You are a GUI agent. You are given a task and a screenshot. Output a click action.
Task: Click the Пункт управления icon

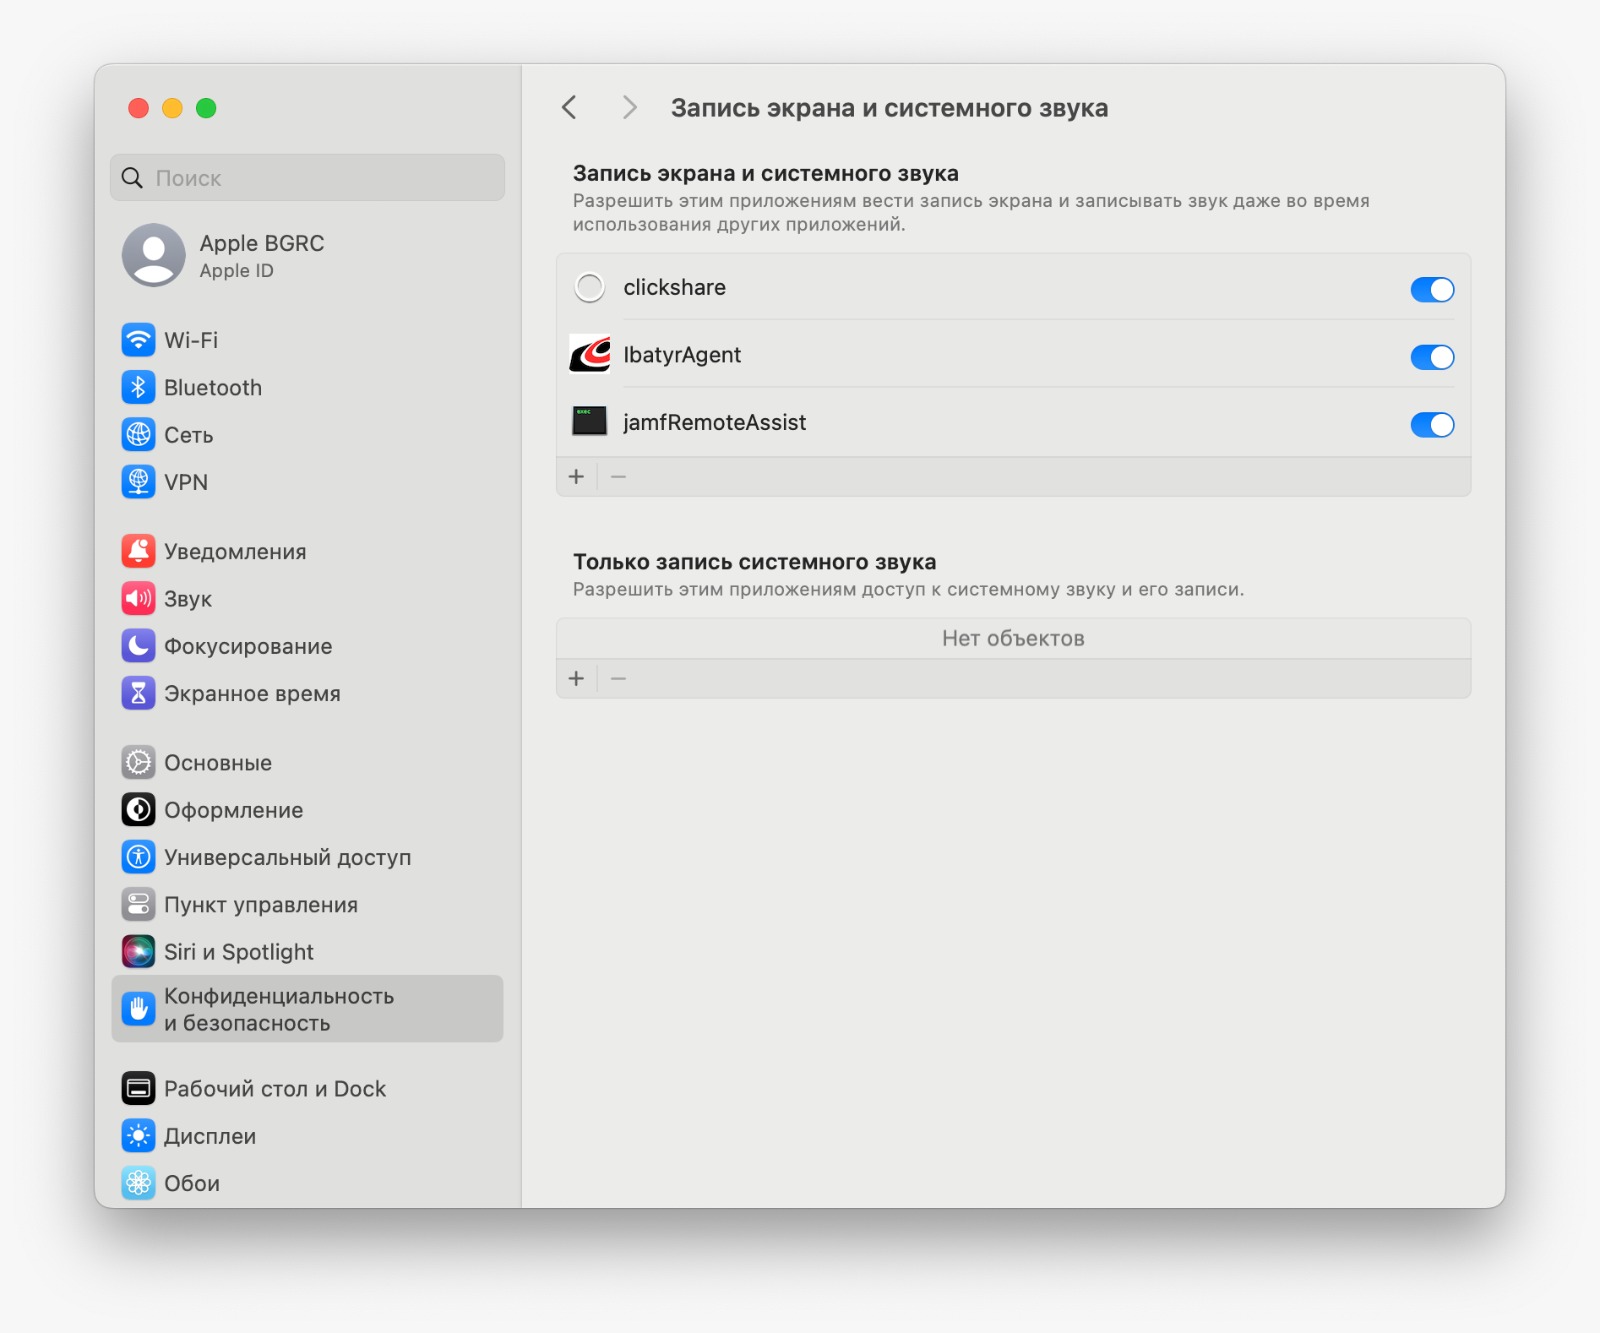point(138,905)
